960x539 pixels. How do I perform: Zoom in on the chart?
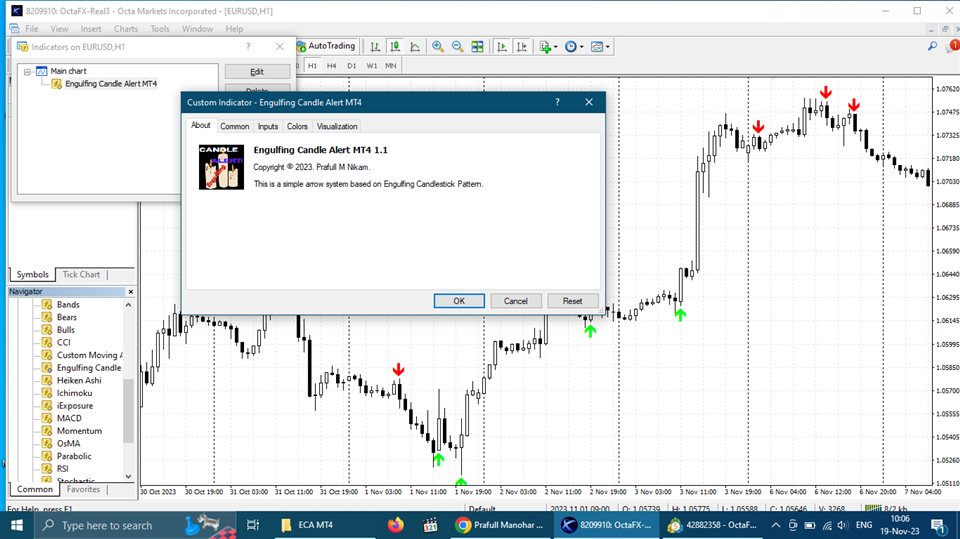pos(438,47)
